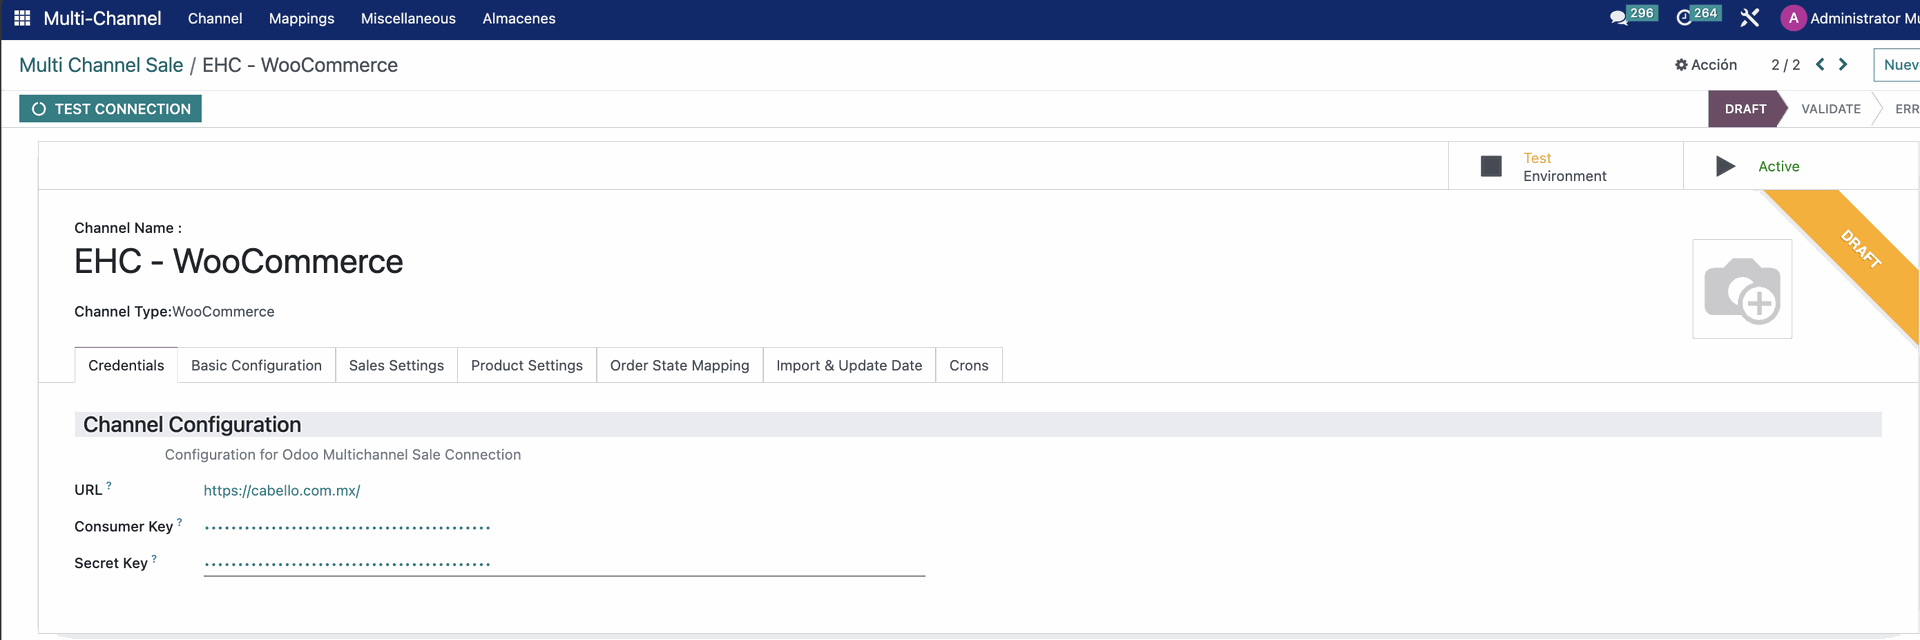
Task: Open the conversations messages icon
Action: click(1619, 18)
